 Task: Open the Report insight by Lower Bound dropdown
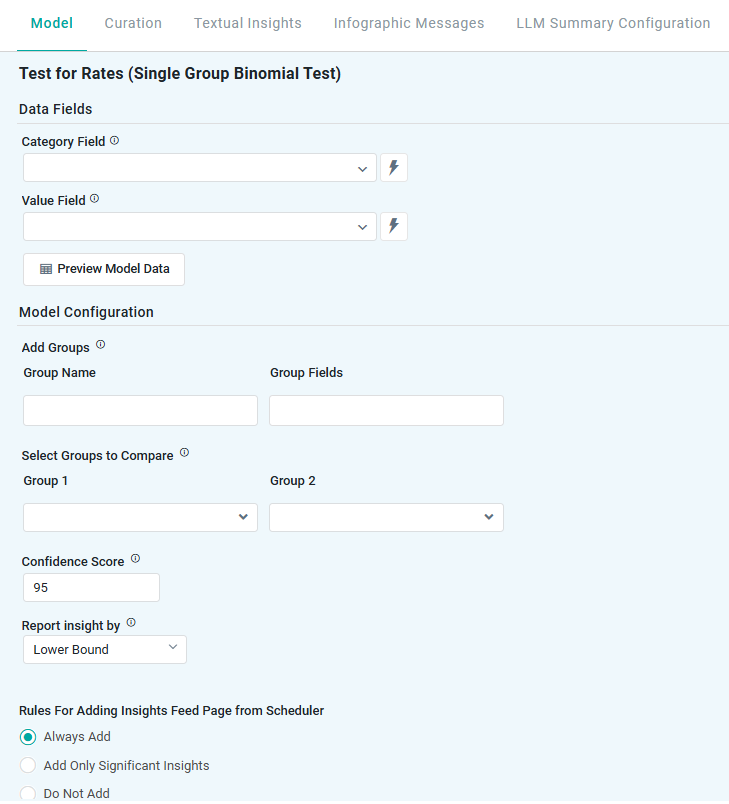point(104,650)
